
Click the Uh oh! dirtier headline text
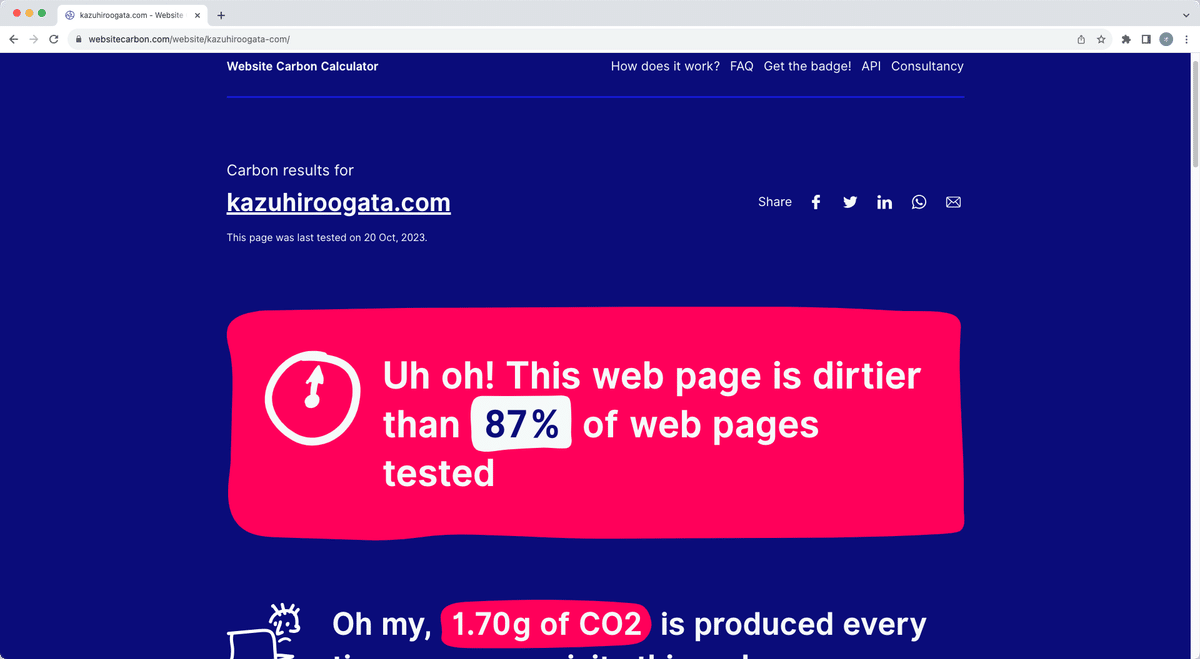[x=652, y=424]
